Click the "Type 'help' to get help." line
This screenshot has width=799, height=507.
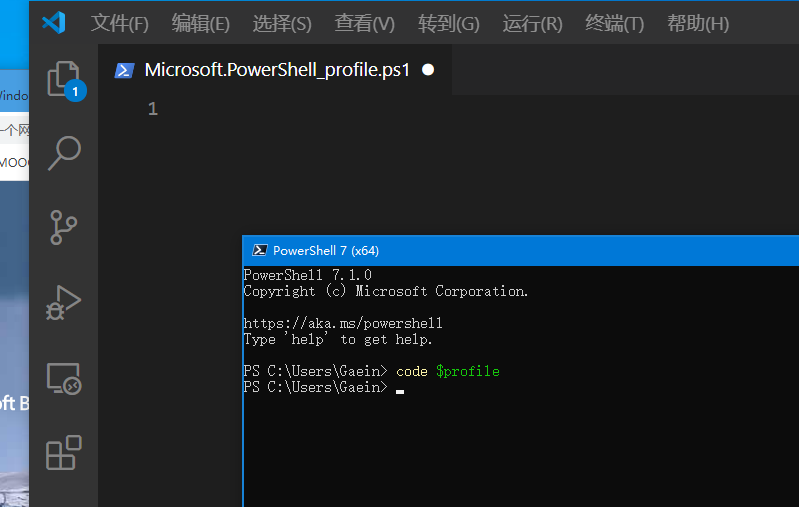338,339
